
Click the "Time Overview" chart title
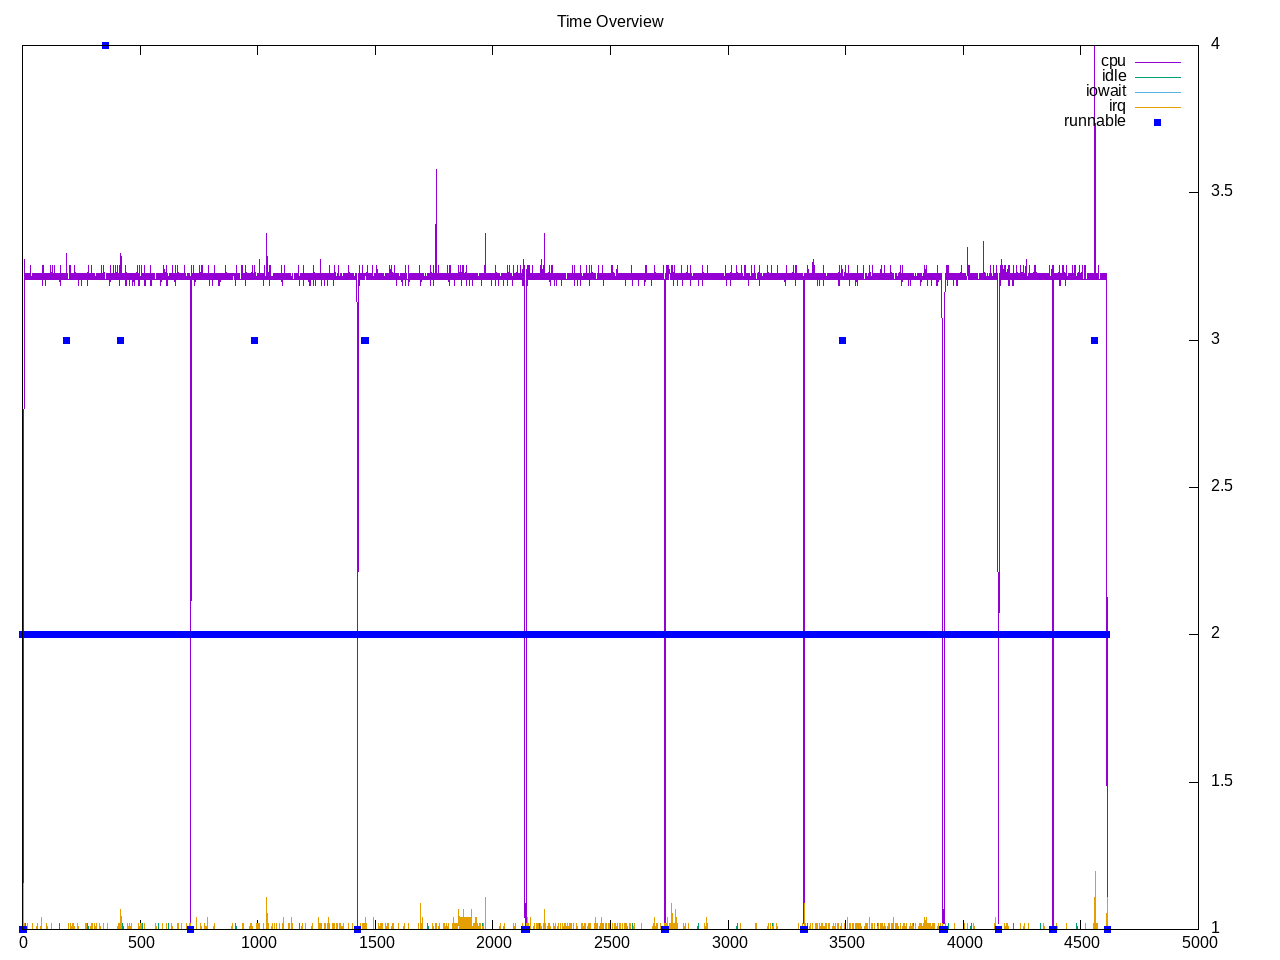click(x=610, y=21)
